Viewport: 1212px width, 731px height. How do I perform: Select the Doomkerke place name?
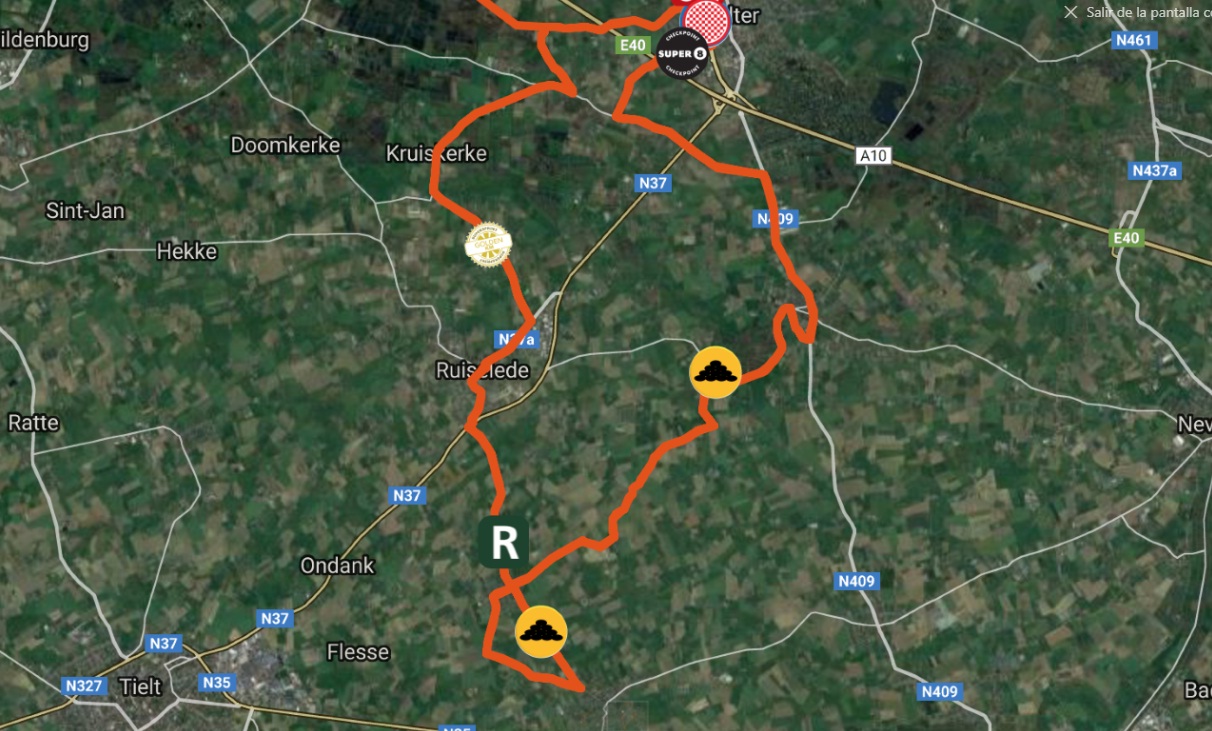click(285, 145)
